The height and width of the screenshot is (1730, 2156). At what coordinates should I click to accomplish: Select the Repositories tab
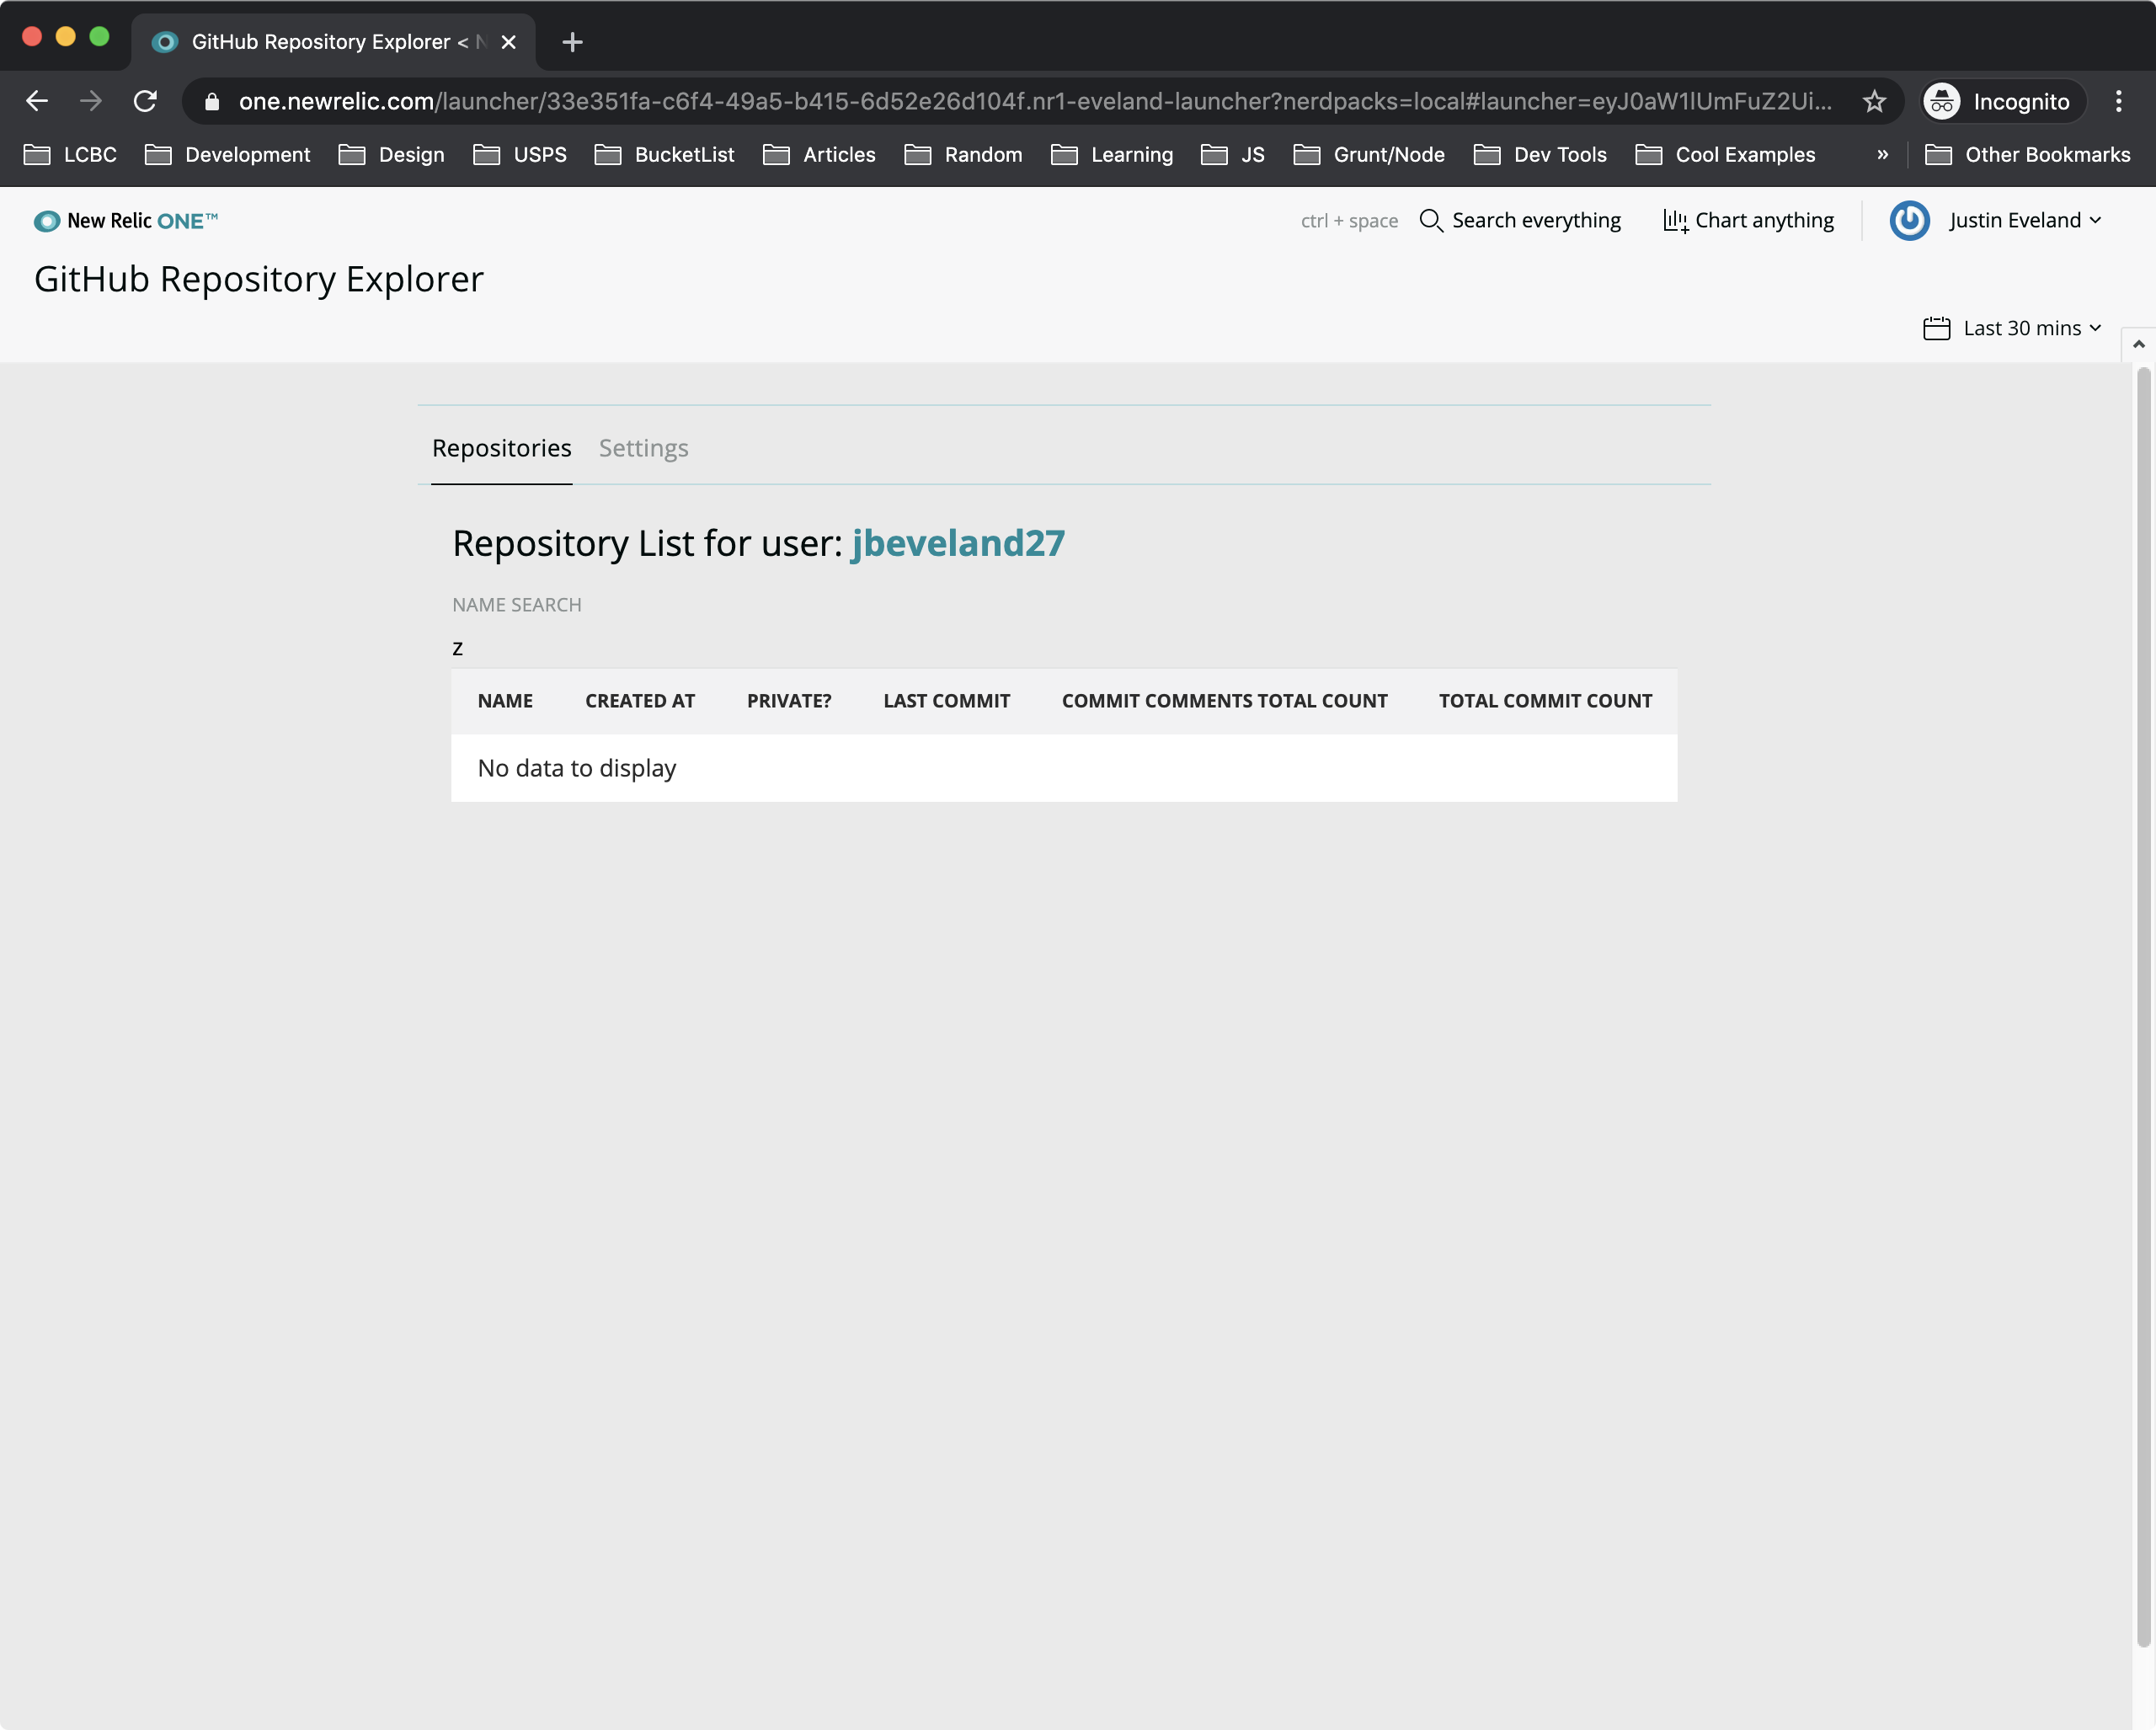[x=501, y=448]
